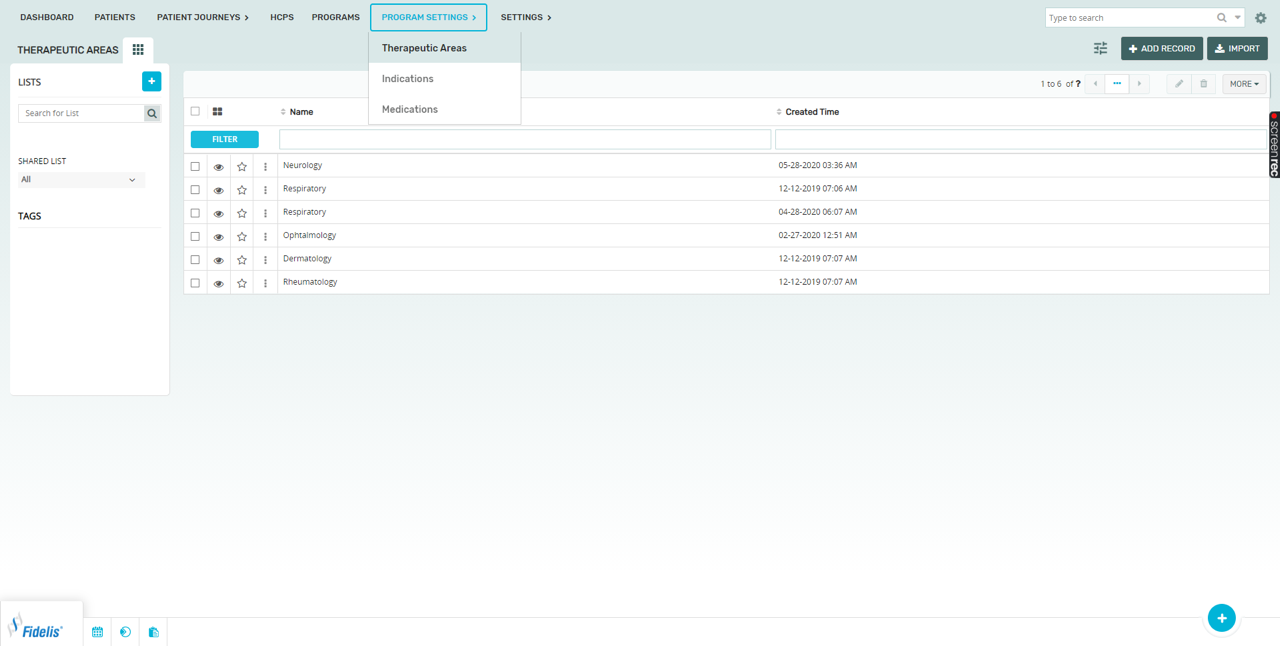Open the global search dropdown caret
The image size is (1280, 646).
[1238, 18]
